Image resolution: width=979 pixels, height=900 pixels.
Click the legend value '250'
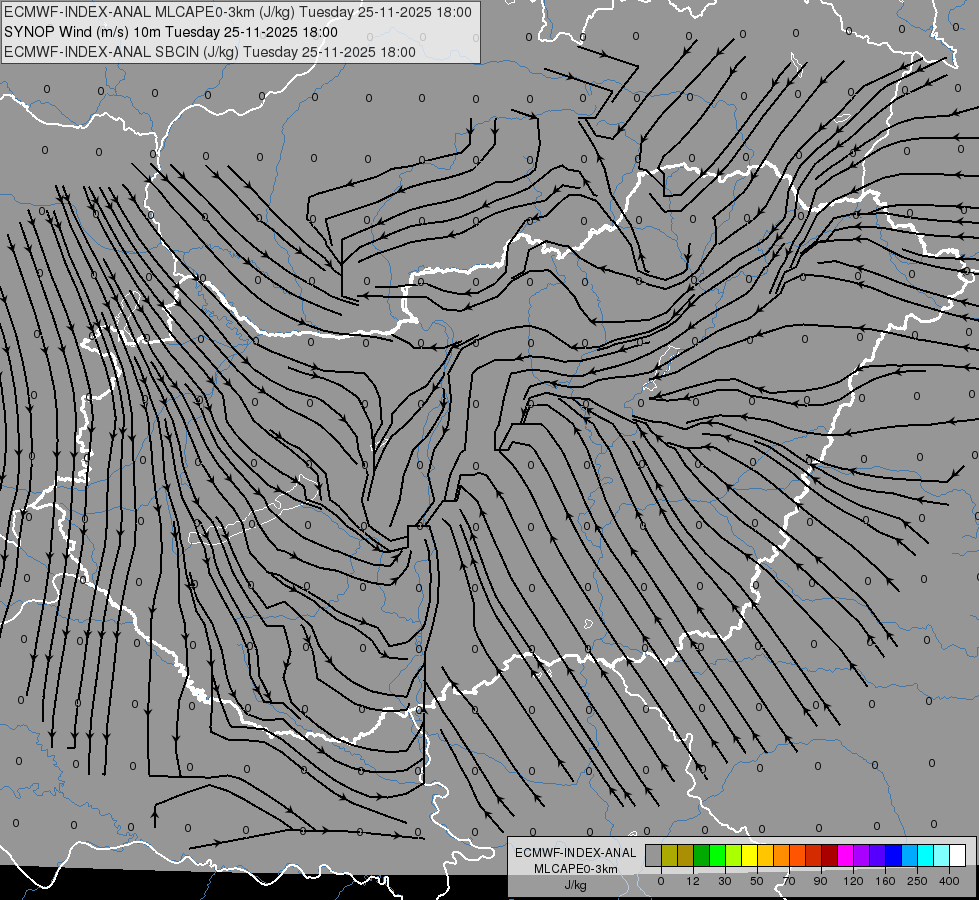pos(917,881)
